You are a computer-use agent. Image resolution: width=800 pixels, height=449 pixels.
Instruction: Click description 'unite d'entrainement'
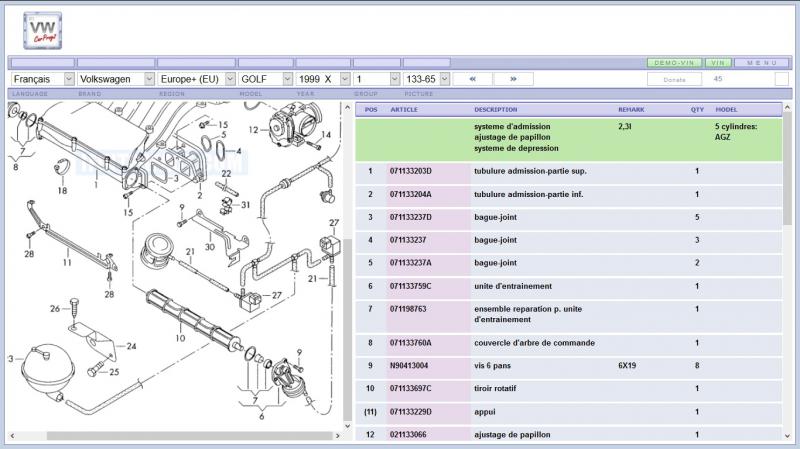coord(513,286)
